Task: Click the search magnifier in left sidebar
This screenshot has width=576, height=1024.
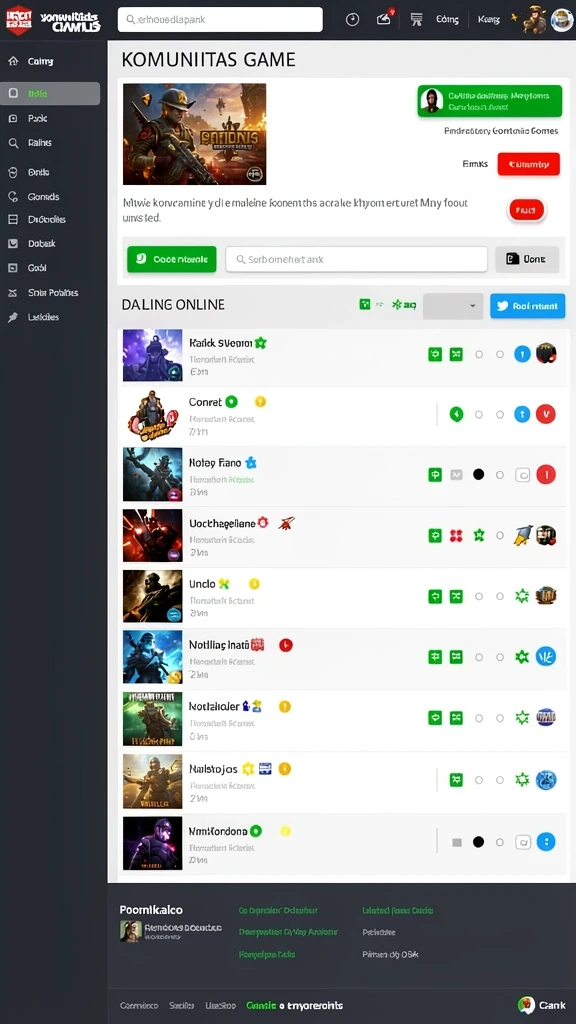Action: click(x=13, y=142)
